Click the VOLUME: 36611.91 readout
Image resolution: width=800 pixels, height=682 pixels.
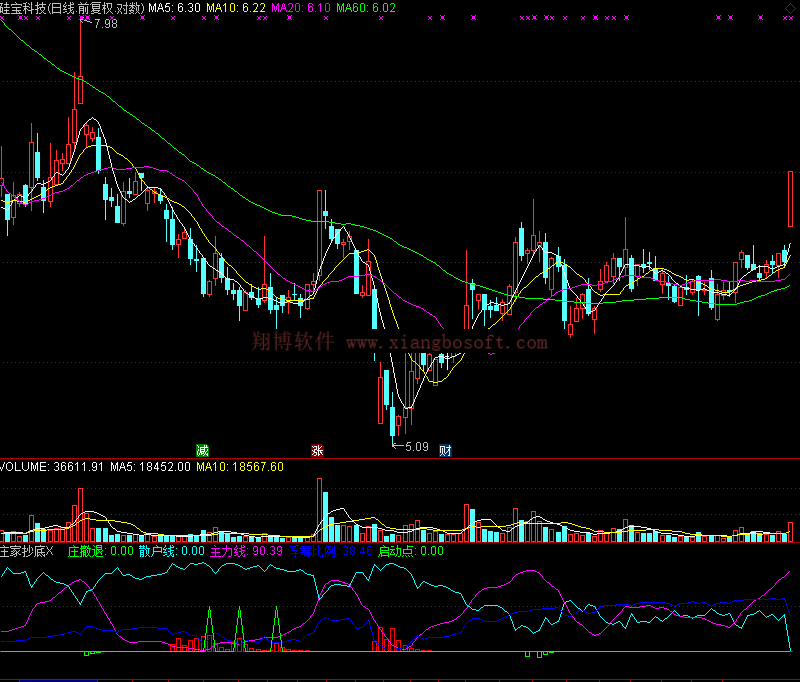52,467
